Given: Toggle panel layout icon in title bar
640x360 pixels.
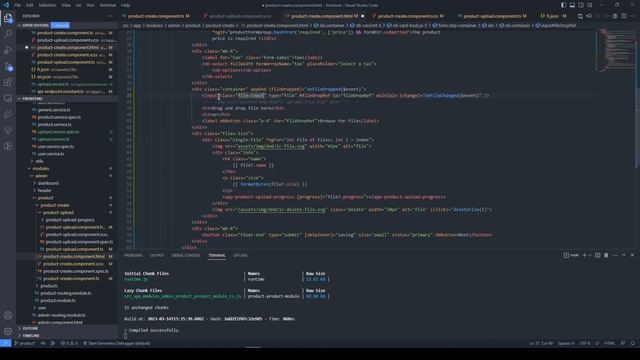Looking at the screenshot, I should click(572, 5).
